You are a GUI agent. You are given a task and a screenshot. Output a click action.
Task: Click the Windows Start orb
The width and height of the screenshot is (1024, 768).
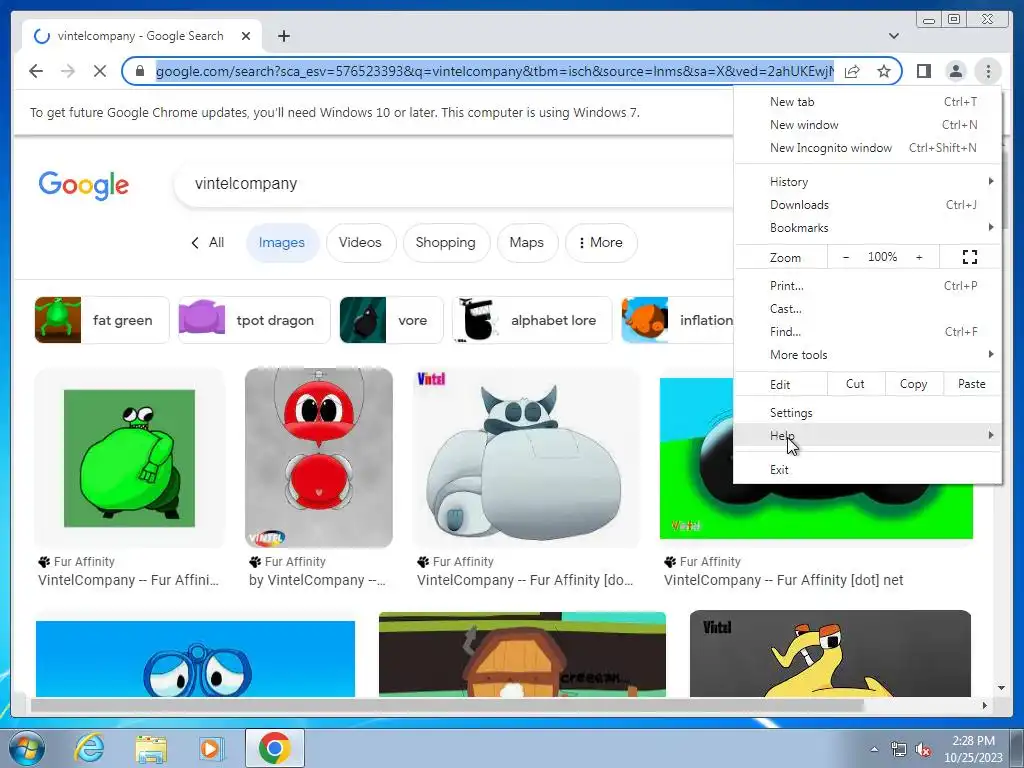click(x=27, y=748)
